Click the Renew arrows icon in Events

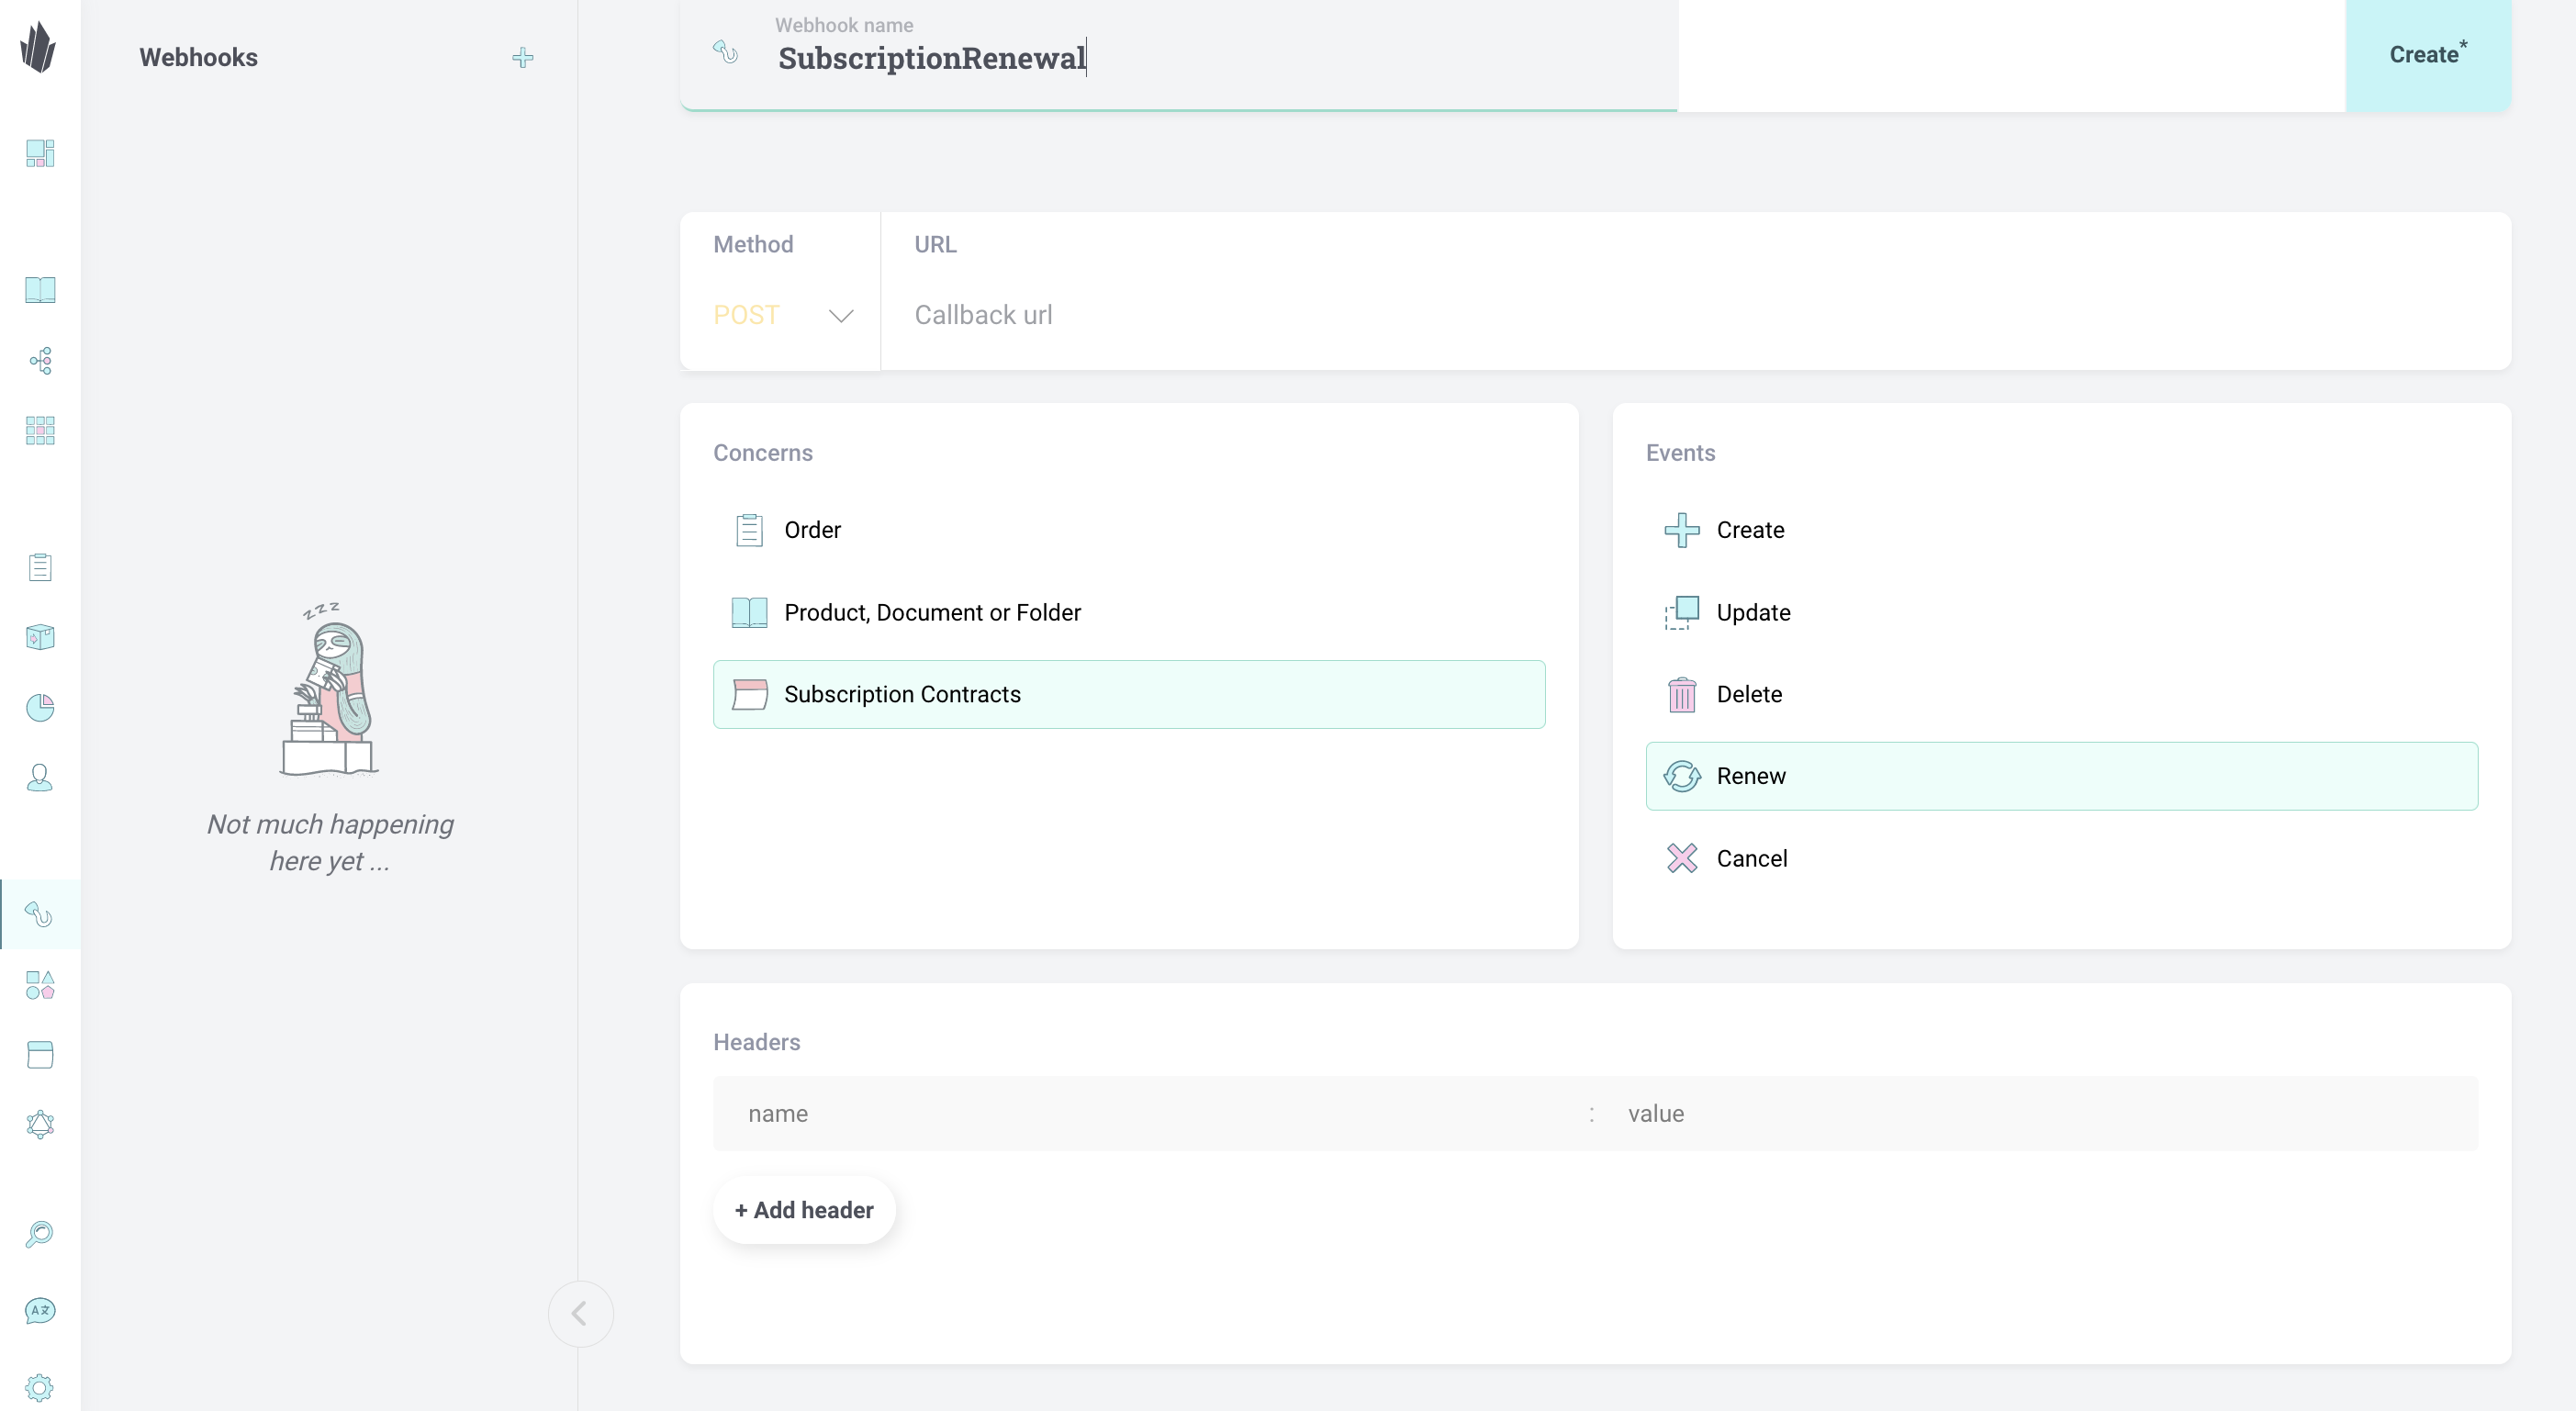click(x=1681, y=776)
